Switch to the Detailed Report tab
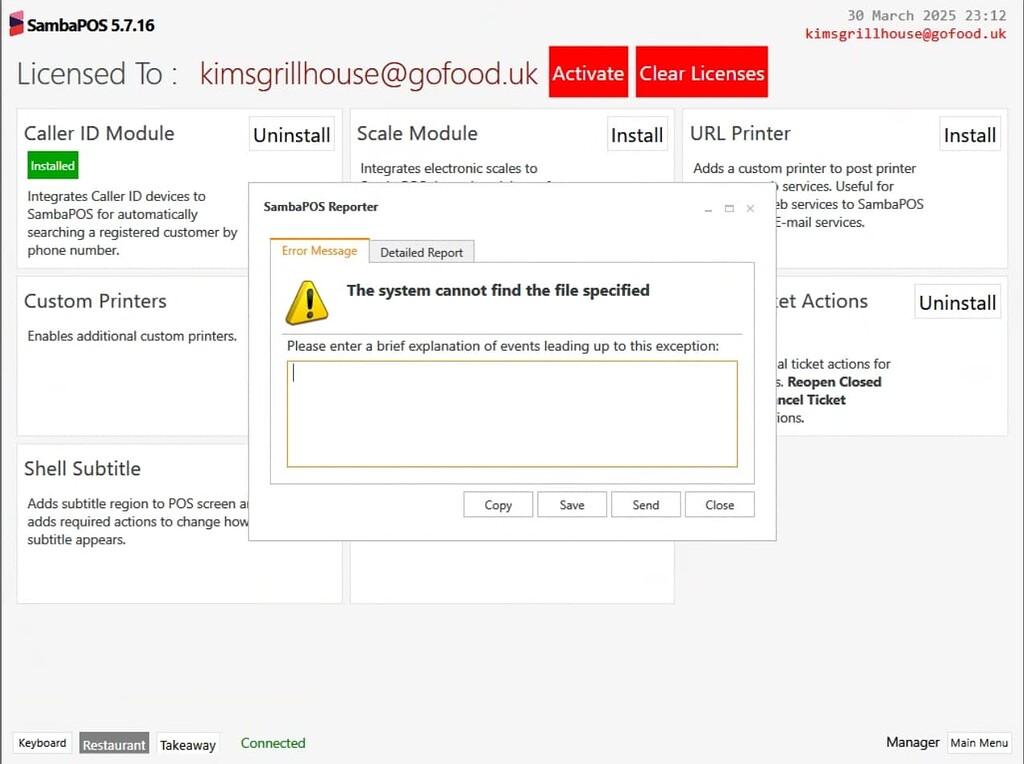Viewport: 1024px width, 764px height. [x=421, y=251]
